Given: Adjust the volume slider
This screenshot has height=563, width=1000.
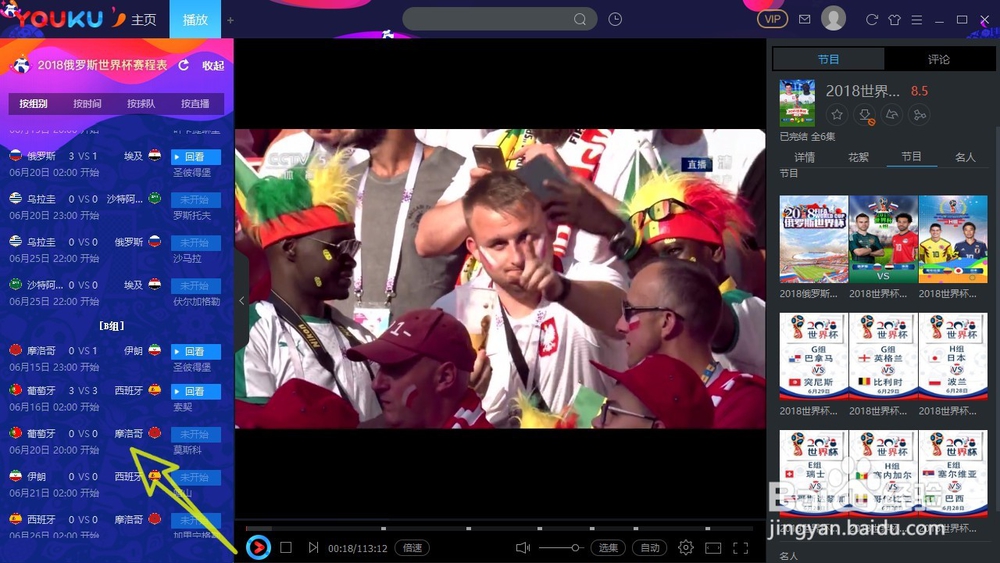Looking at the screenshot, I should [x=560, y=548].
